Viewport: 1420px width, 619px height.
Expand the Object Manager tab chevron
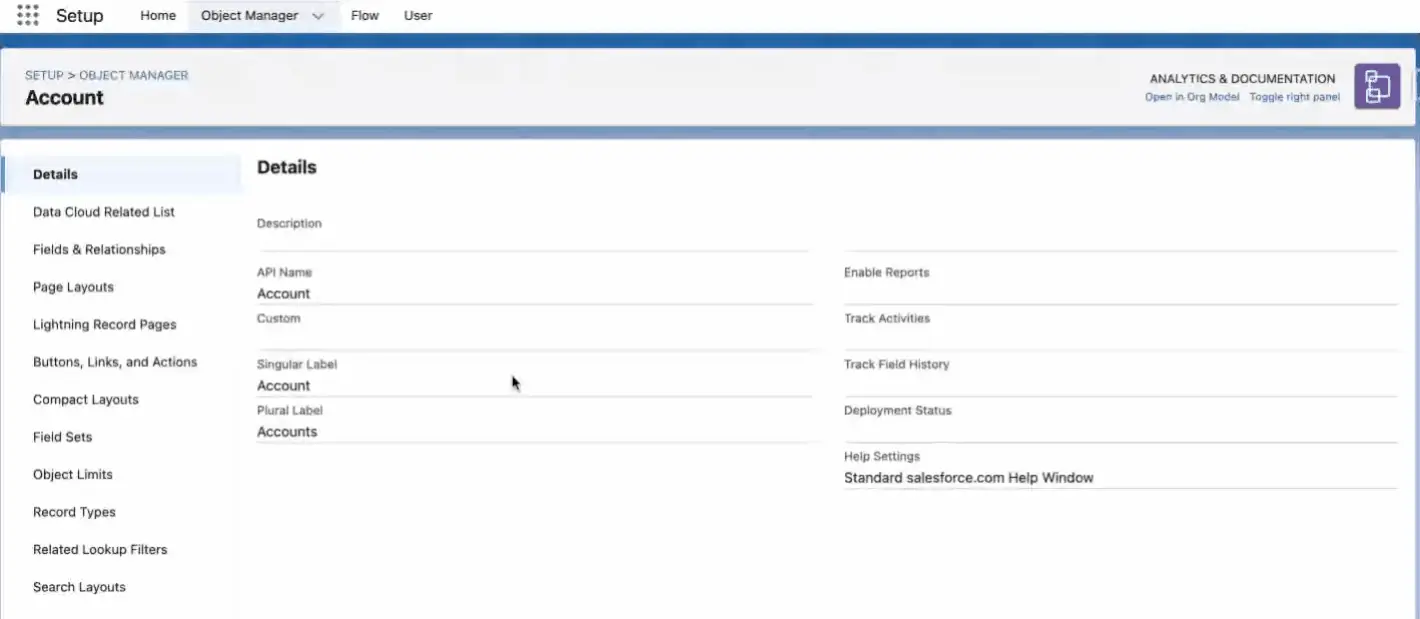(318, 16)
